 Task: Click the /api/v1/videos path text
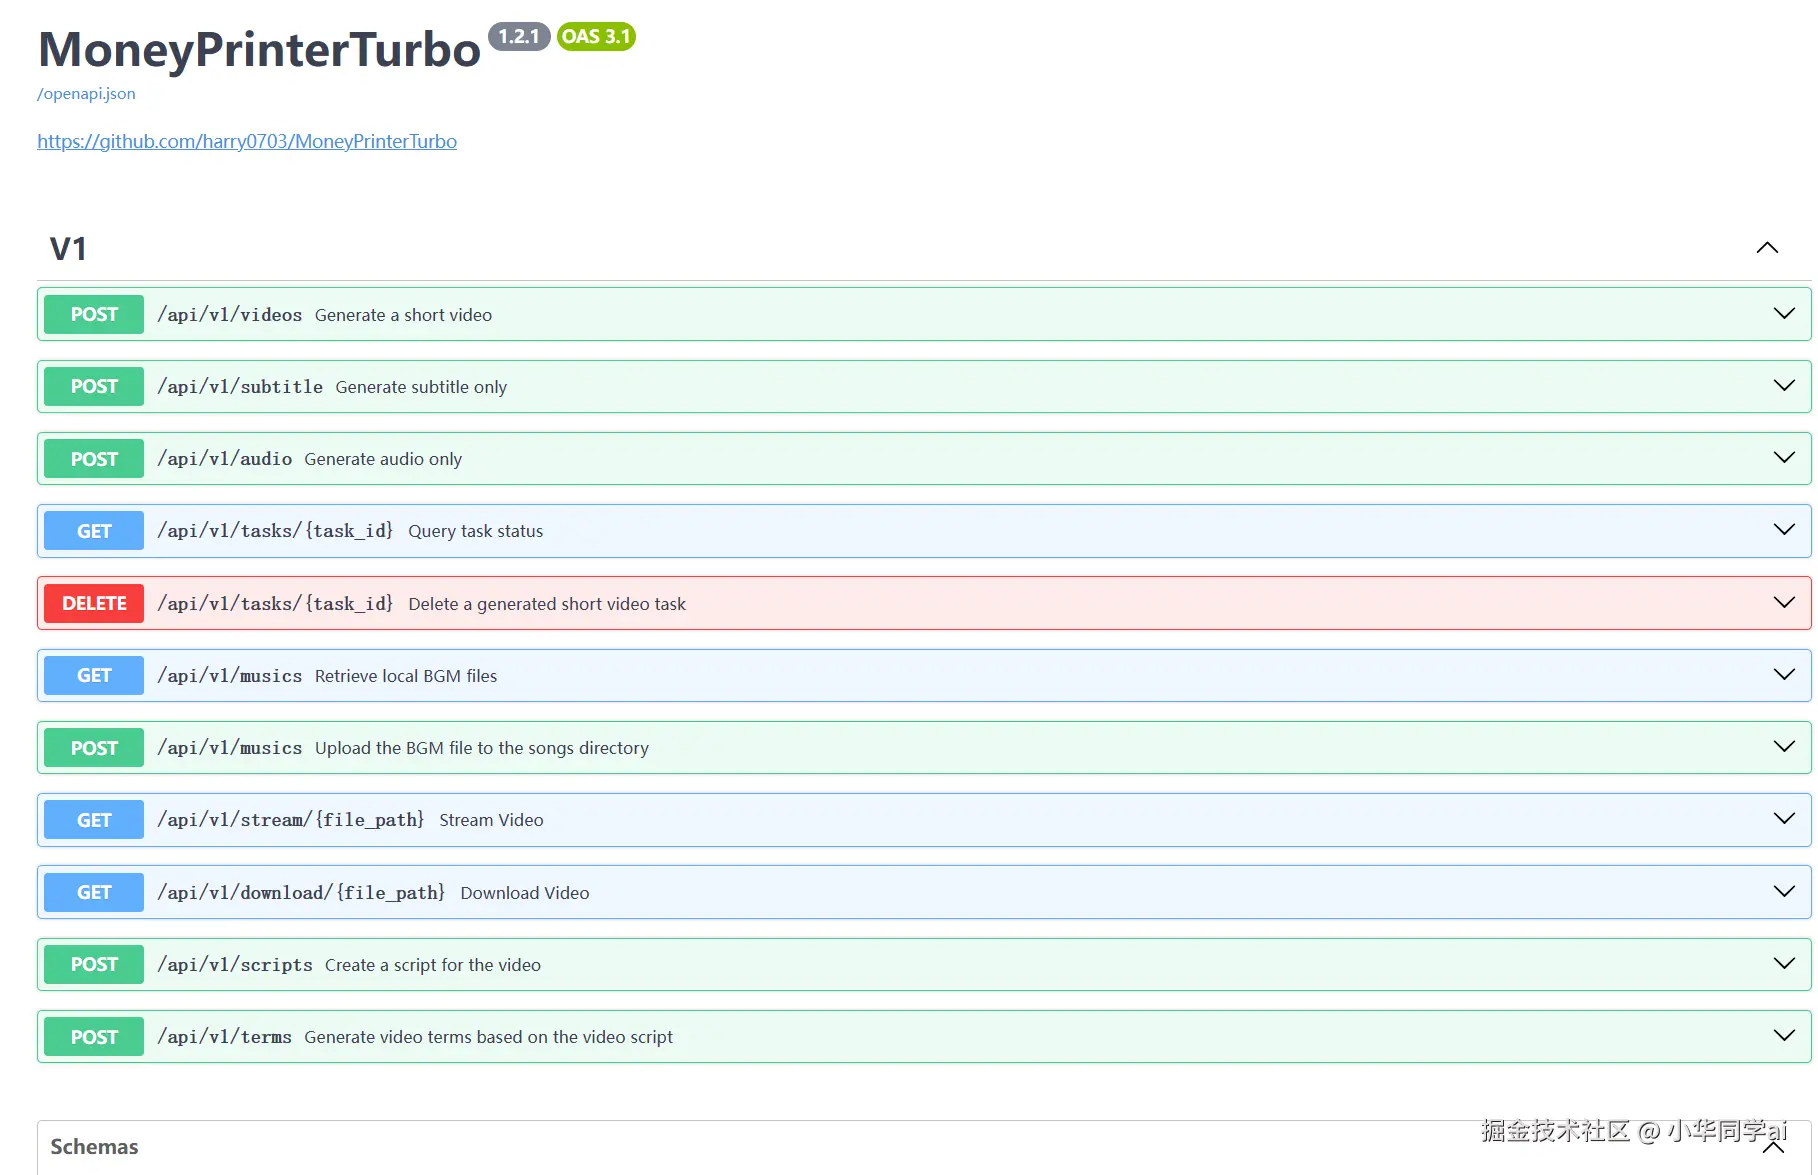[x=230, y=315]
